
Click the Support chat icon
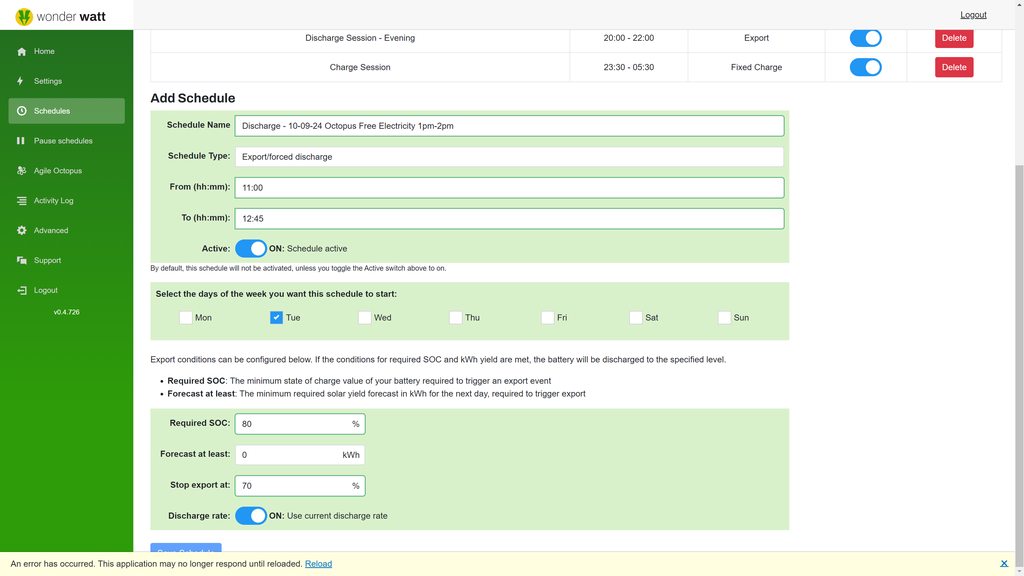click(x=21, y=261)
